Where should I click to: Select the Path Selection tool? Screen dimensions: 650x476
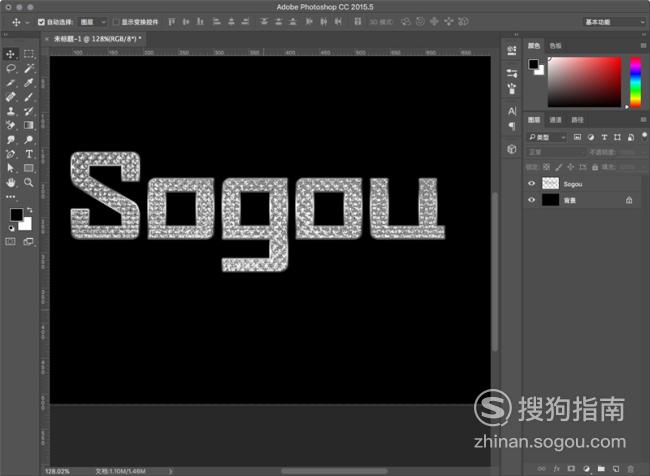pos(11,168)
